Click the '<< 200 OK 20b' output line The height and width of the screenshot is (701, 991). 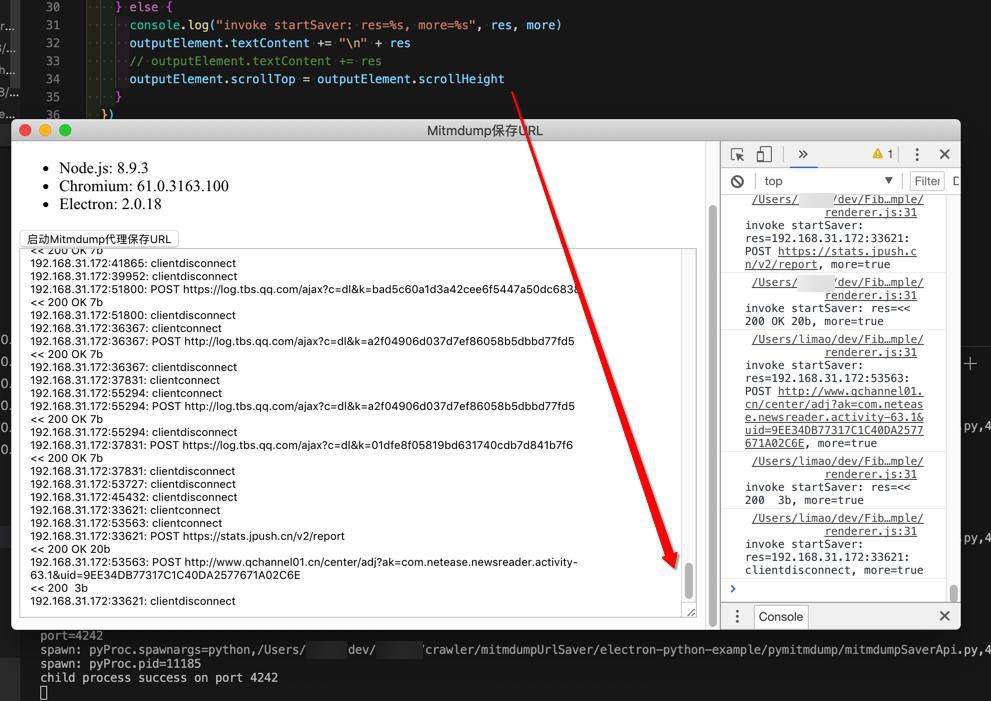[70, 549]
